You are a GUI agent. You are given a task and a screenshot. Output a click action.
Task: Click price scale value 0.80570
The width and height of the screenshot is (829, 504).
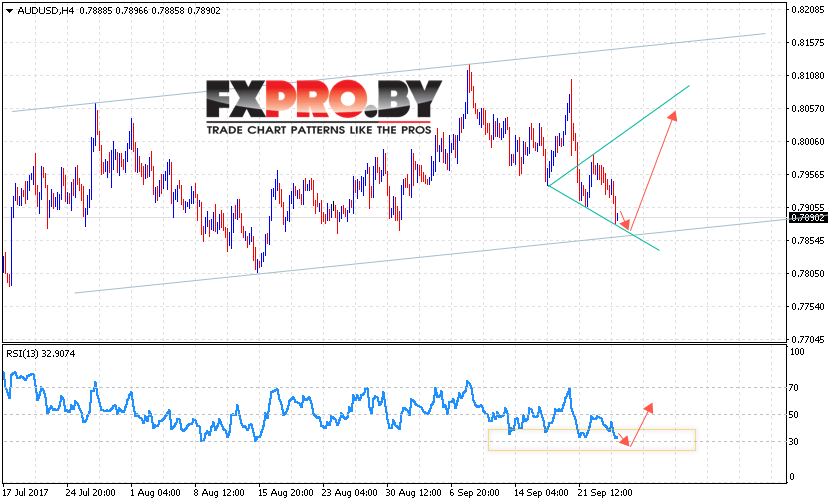point(807,109)
